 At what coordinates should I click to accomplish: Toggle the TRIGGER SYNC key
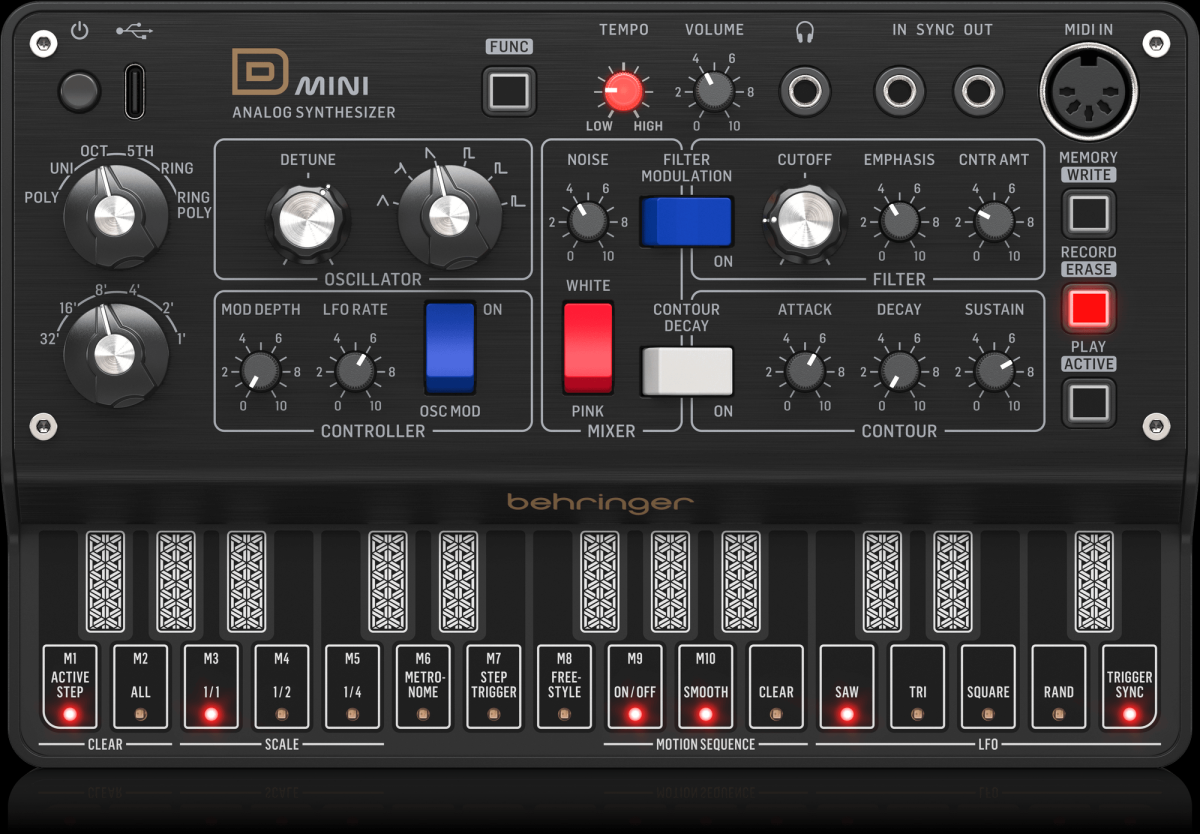[x=1130, y=686]
